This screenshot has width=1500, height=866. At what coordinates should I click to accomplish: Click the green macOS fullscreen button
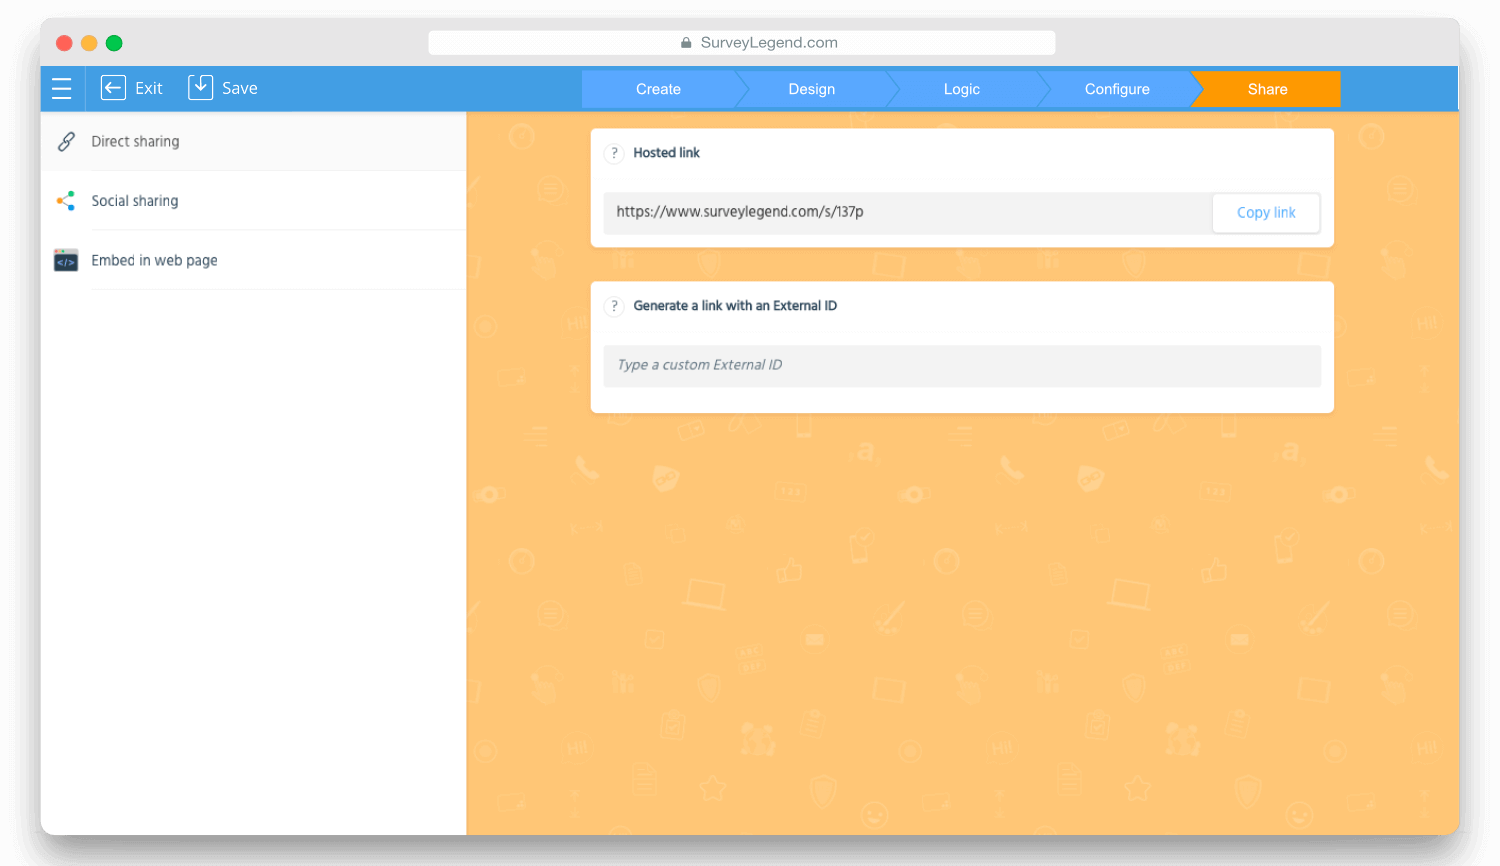tap(114, 43)
